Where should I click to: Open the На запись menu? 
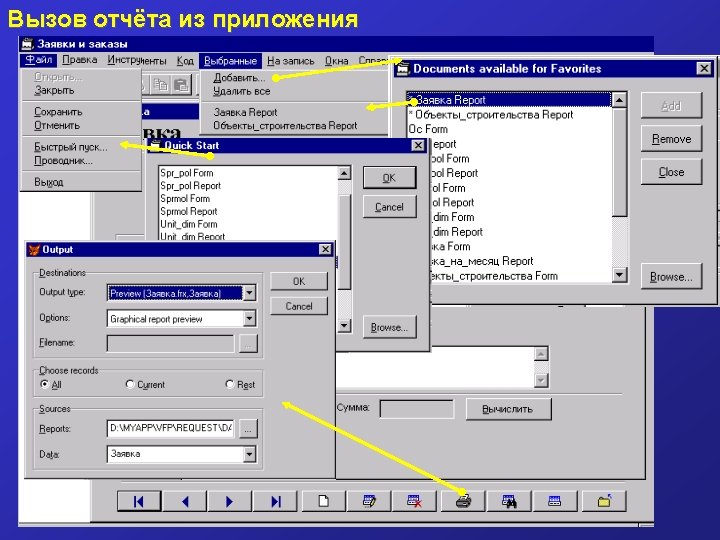click(291, 61)
